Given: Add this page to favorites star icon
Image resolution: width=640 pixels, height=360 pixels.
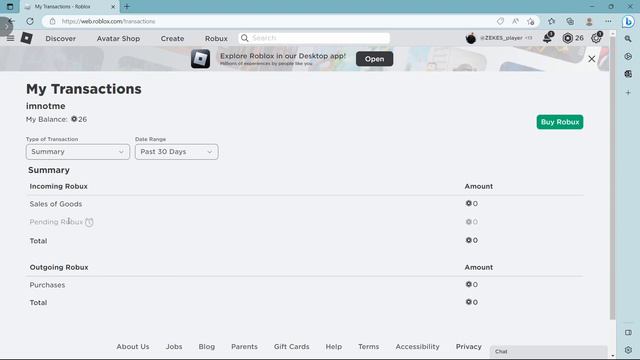Looking at the screenshot, I should point(531,21).
